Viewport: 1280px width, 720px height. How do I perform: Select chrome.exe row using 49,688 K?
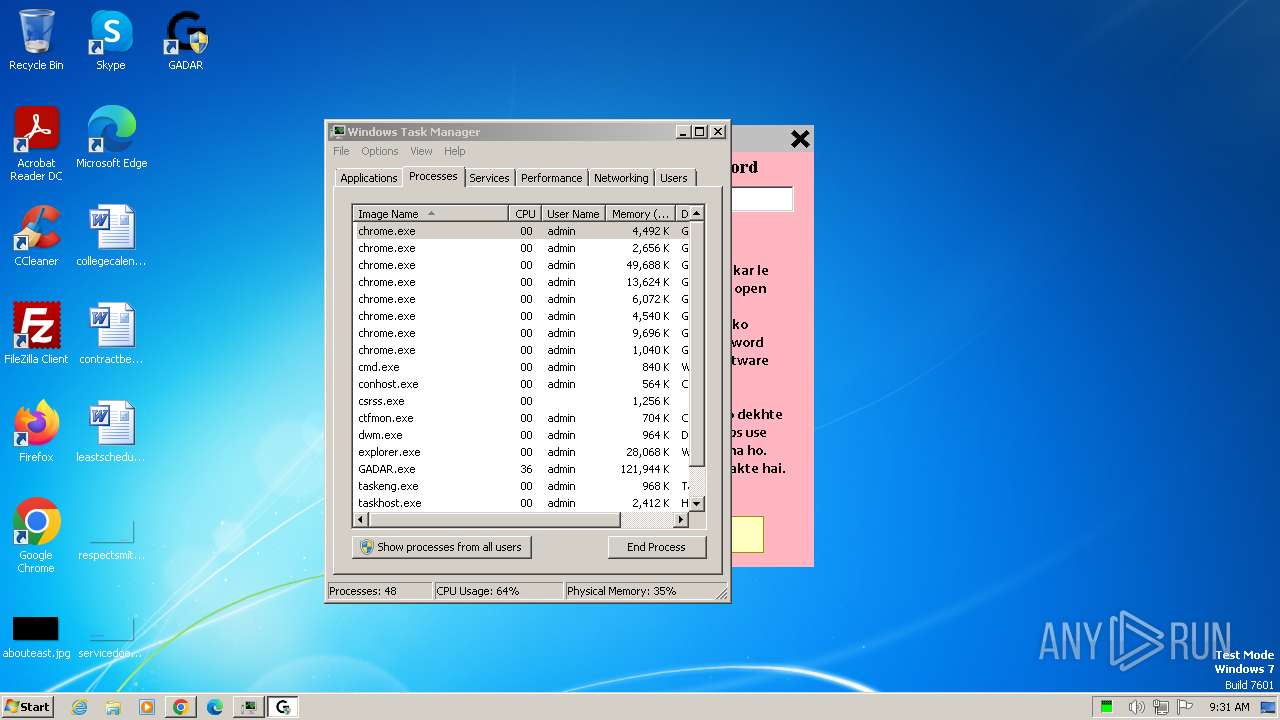pyautogui.click(x=521, y=265)
